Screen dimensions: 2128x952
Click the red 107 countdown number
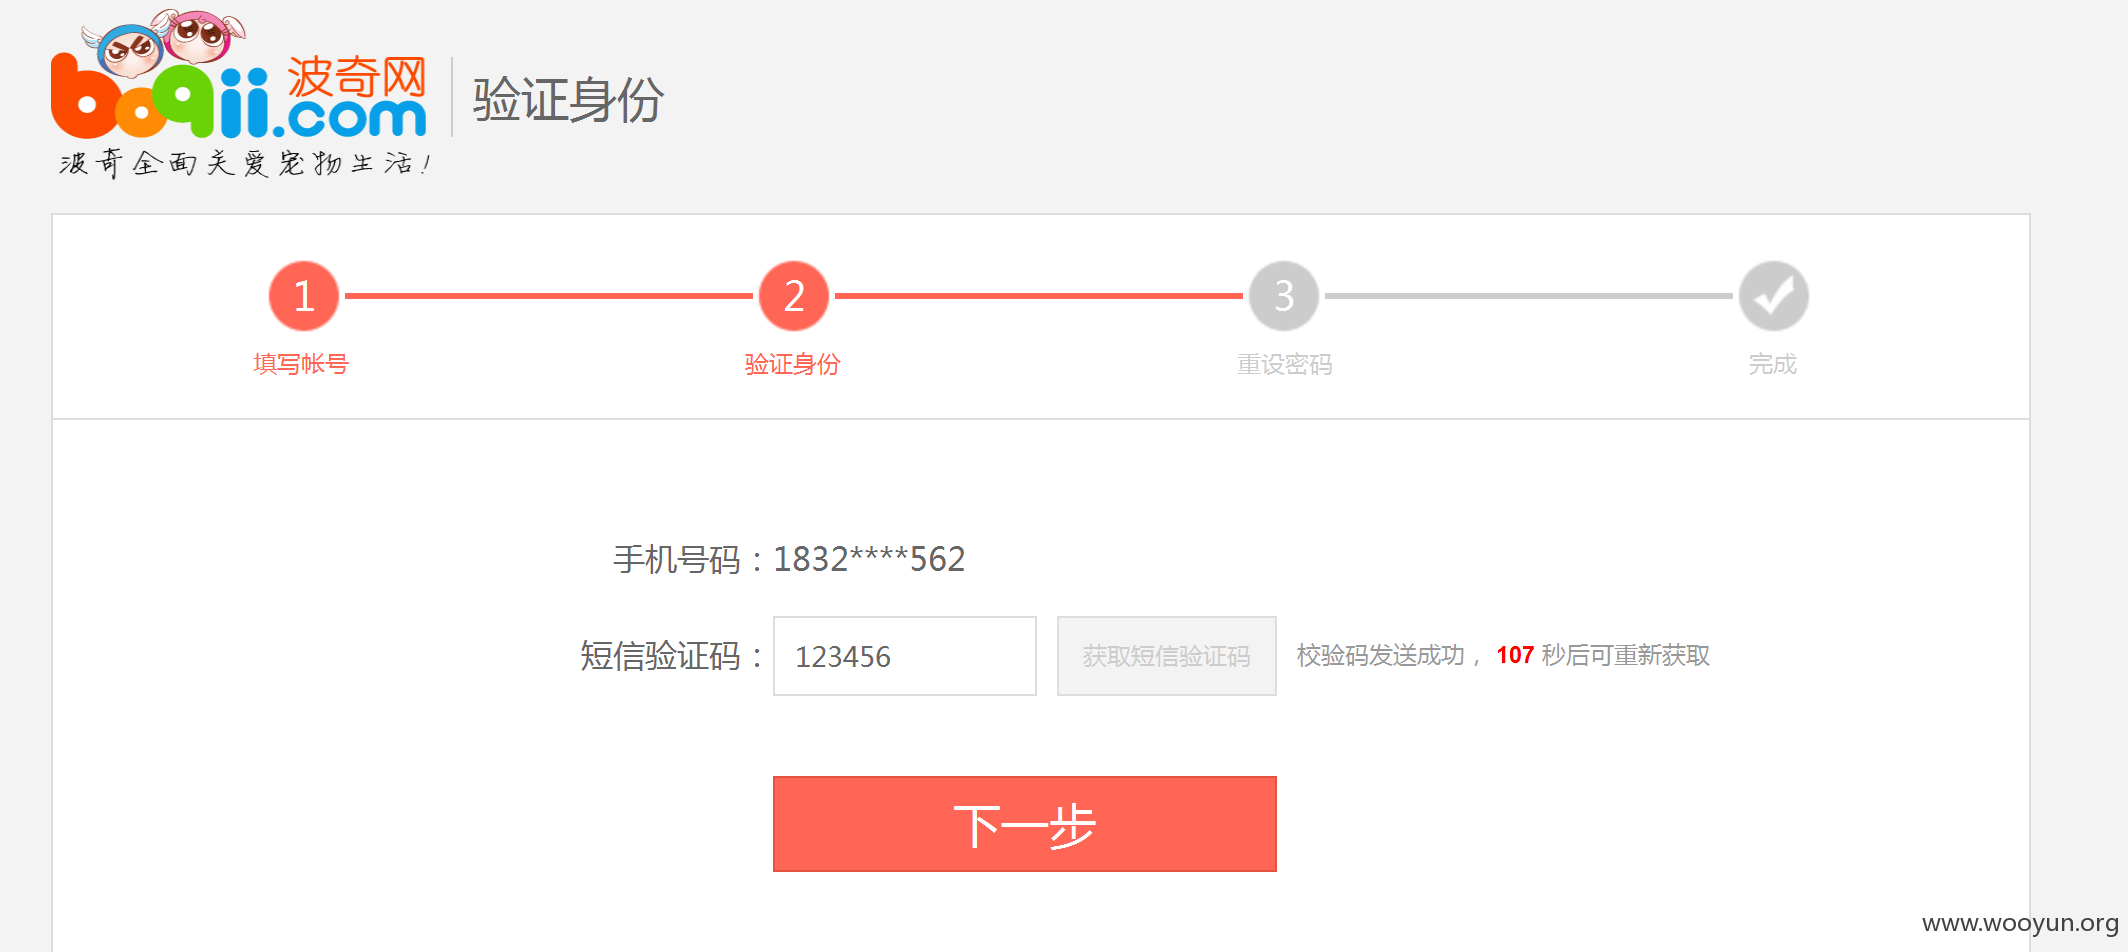(x=1515, y=655)
